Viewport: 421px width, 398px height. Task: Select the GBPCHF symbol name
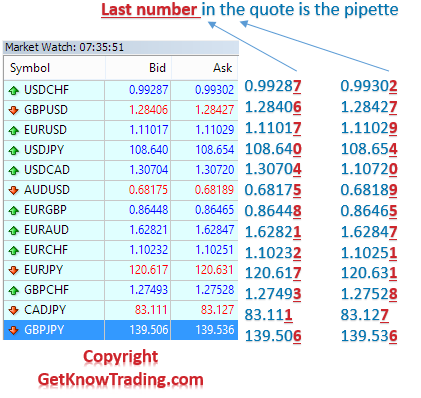46,290
